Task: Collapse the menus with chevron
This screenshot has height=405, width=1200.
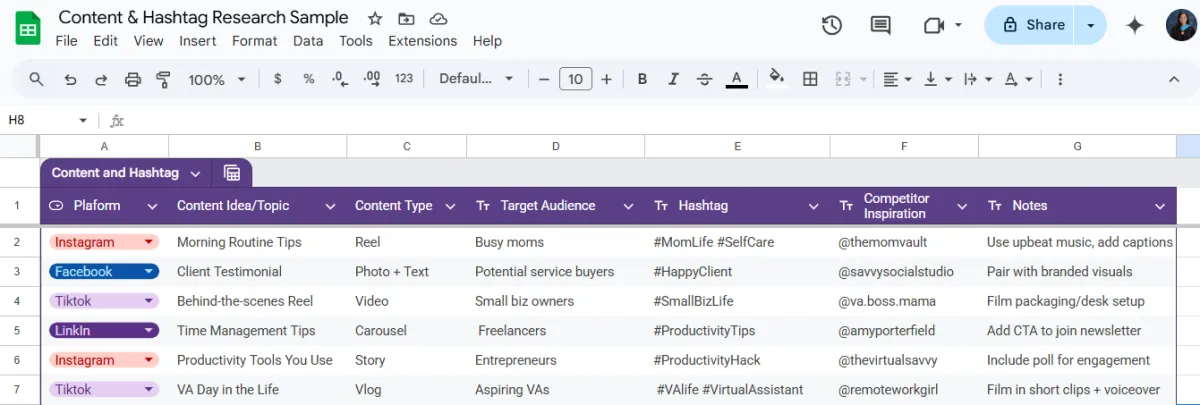Action: (1174, 79)
